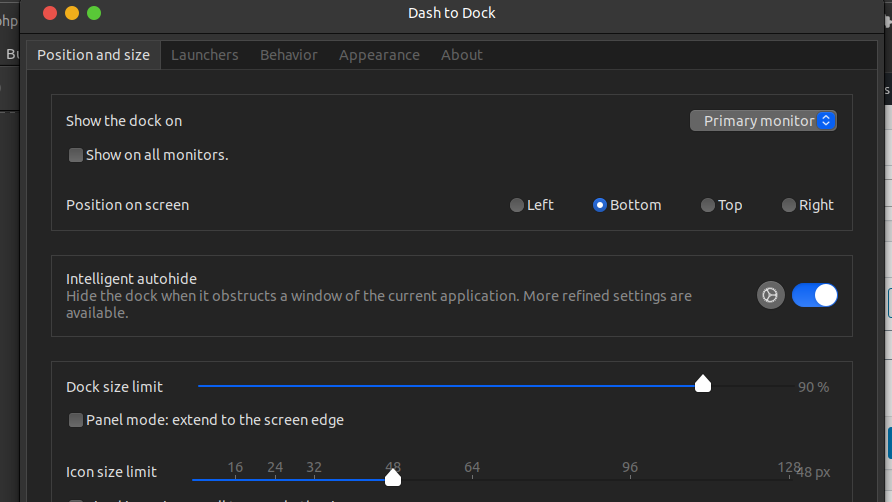
Task: Select Right dock position
Action: 788,205
